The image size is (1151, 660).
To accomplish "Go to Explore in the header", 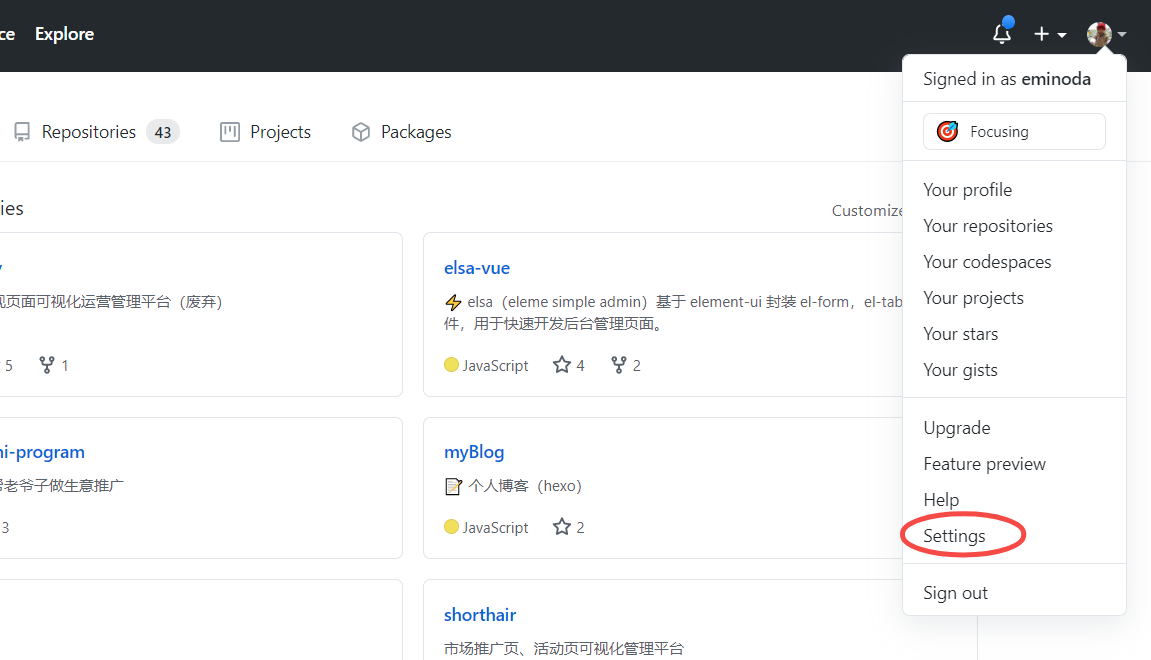I will point(65,34).
